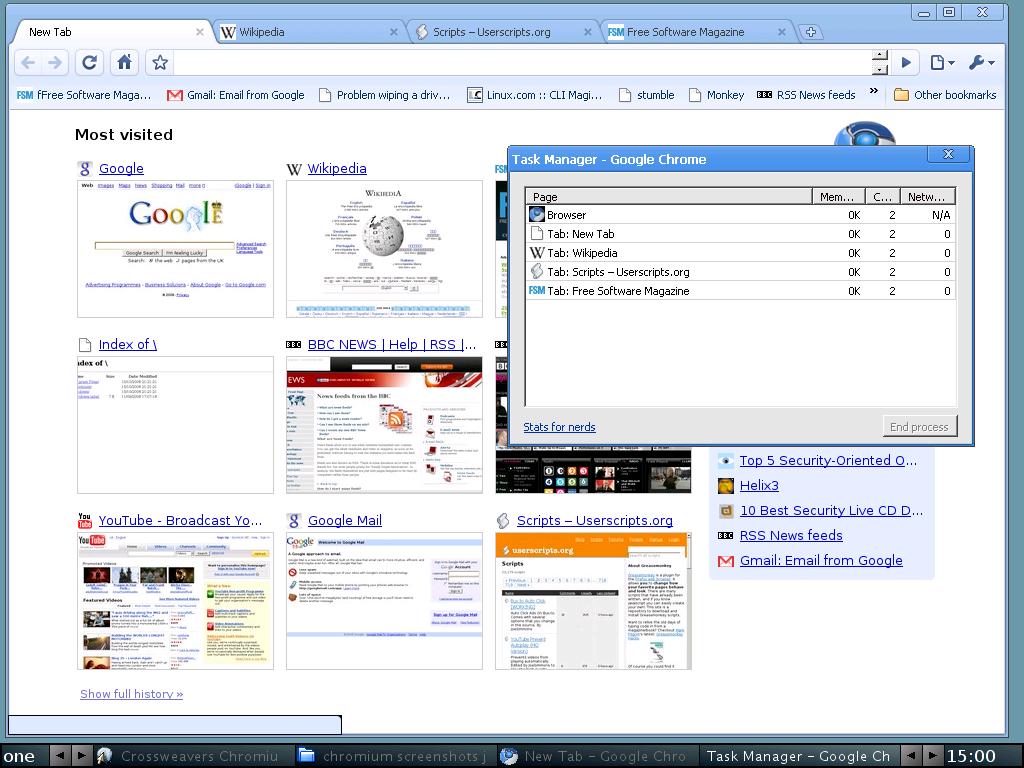
Task: Click the Go play arrow button
Action: [x=906, y=63]
